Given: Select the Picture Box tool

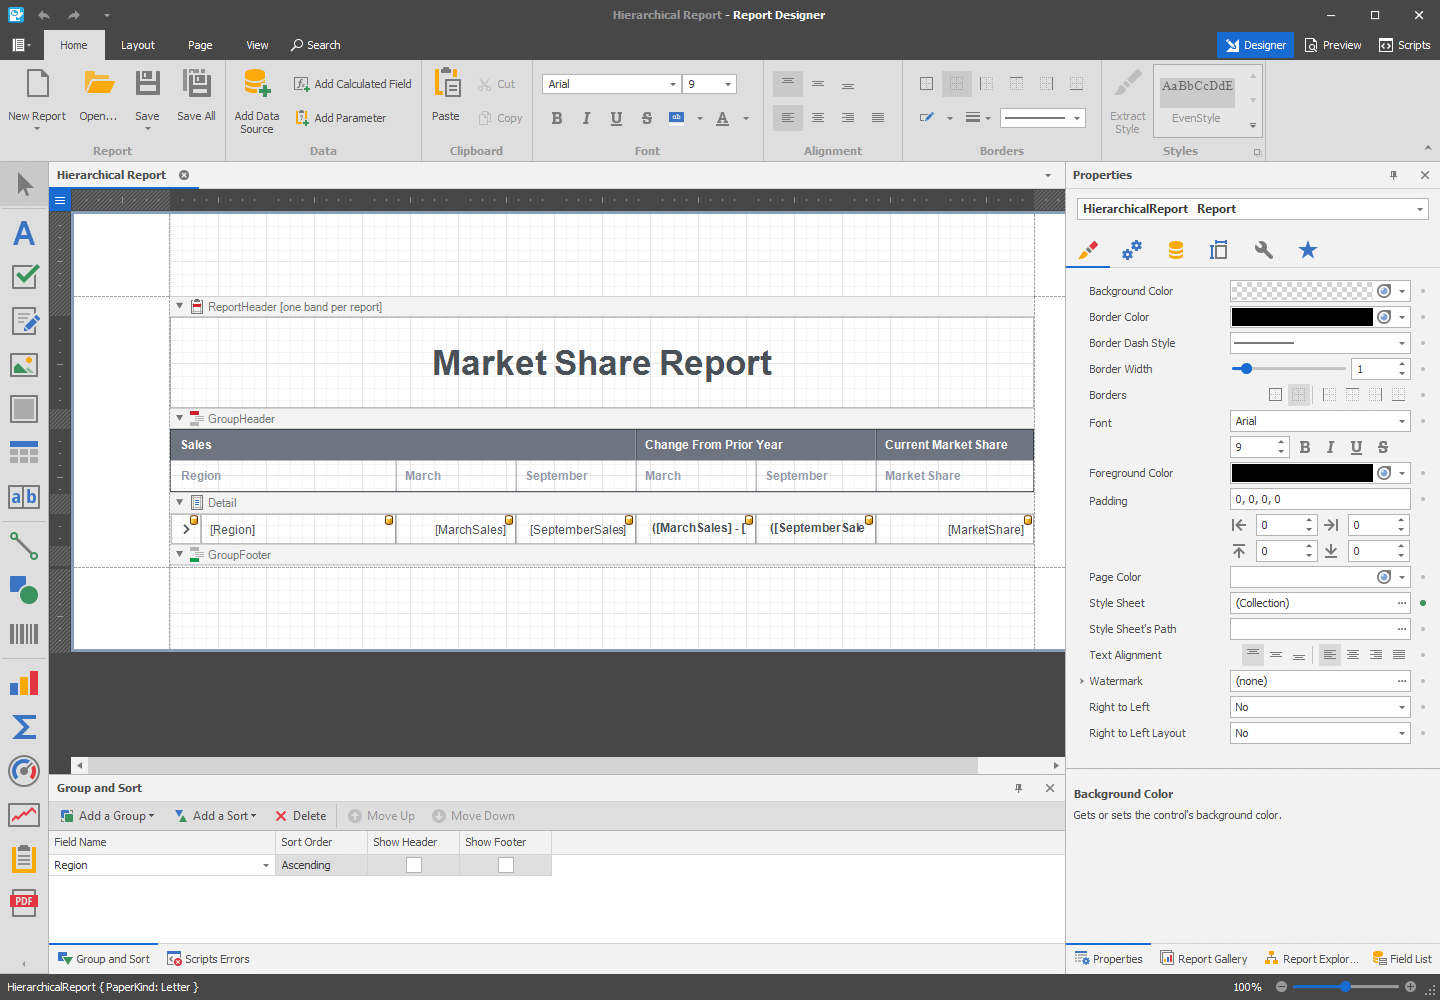Looking at the screenshot, I should tap(23, 365).
